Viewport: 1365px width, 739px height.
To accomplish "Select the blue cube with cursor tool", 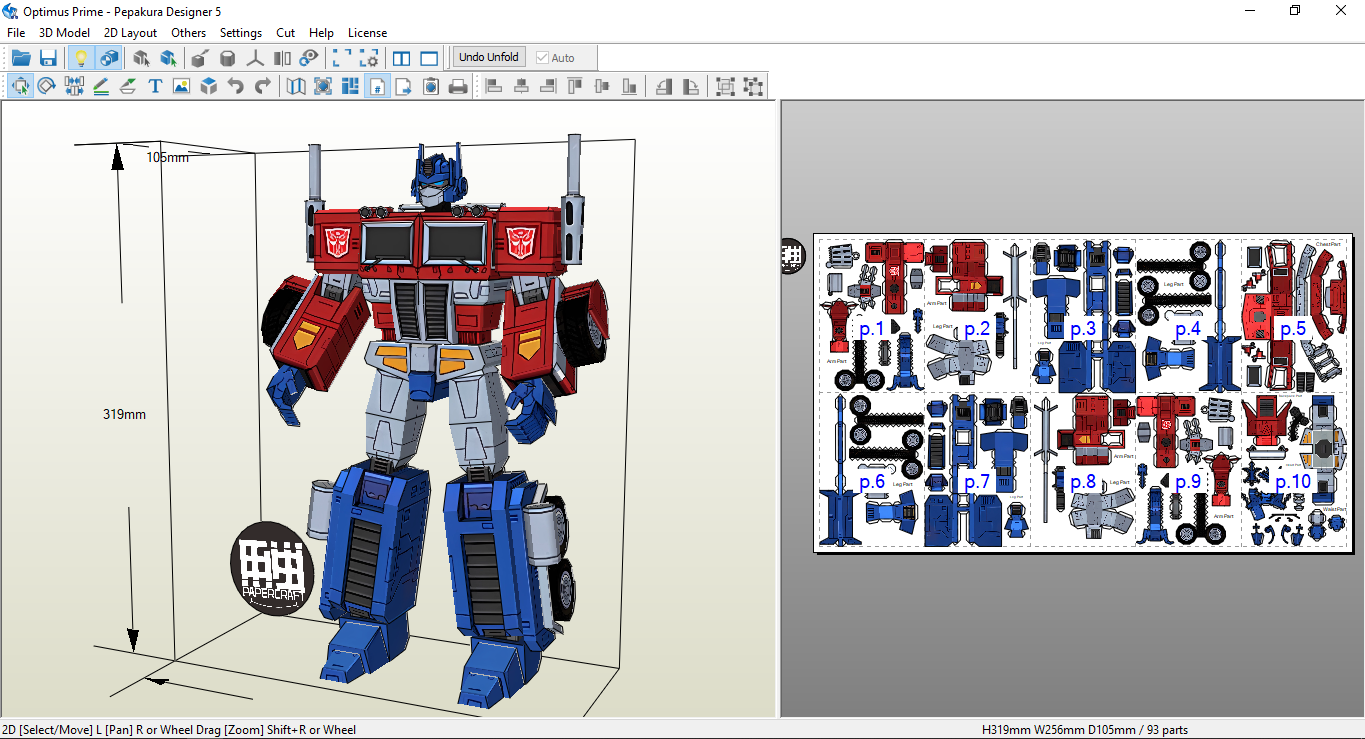I will (x=168, y=58).
